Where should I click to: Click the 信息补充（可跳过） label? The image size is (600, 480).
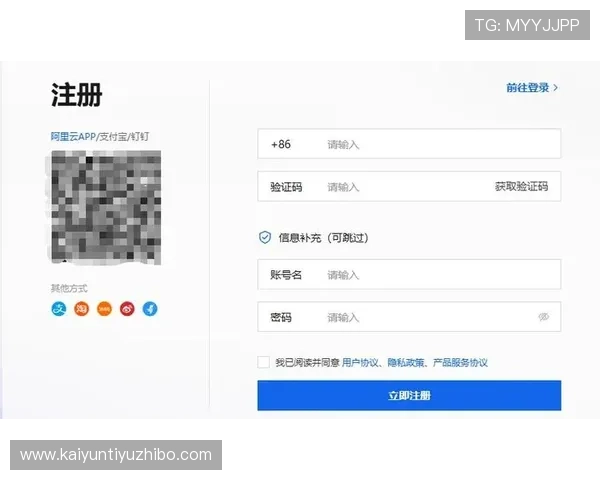323,238
